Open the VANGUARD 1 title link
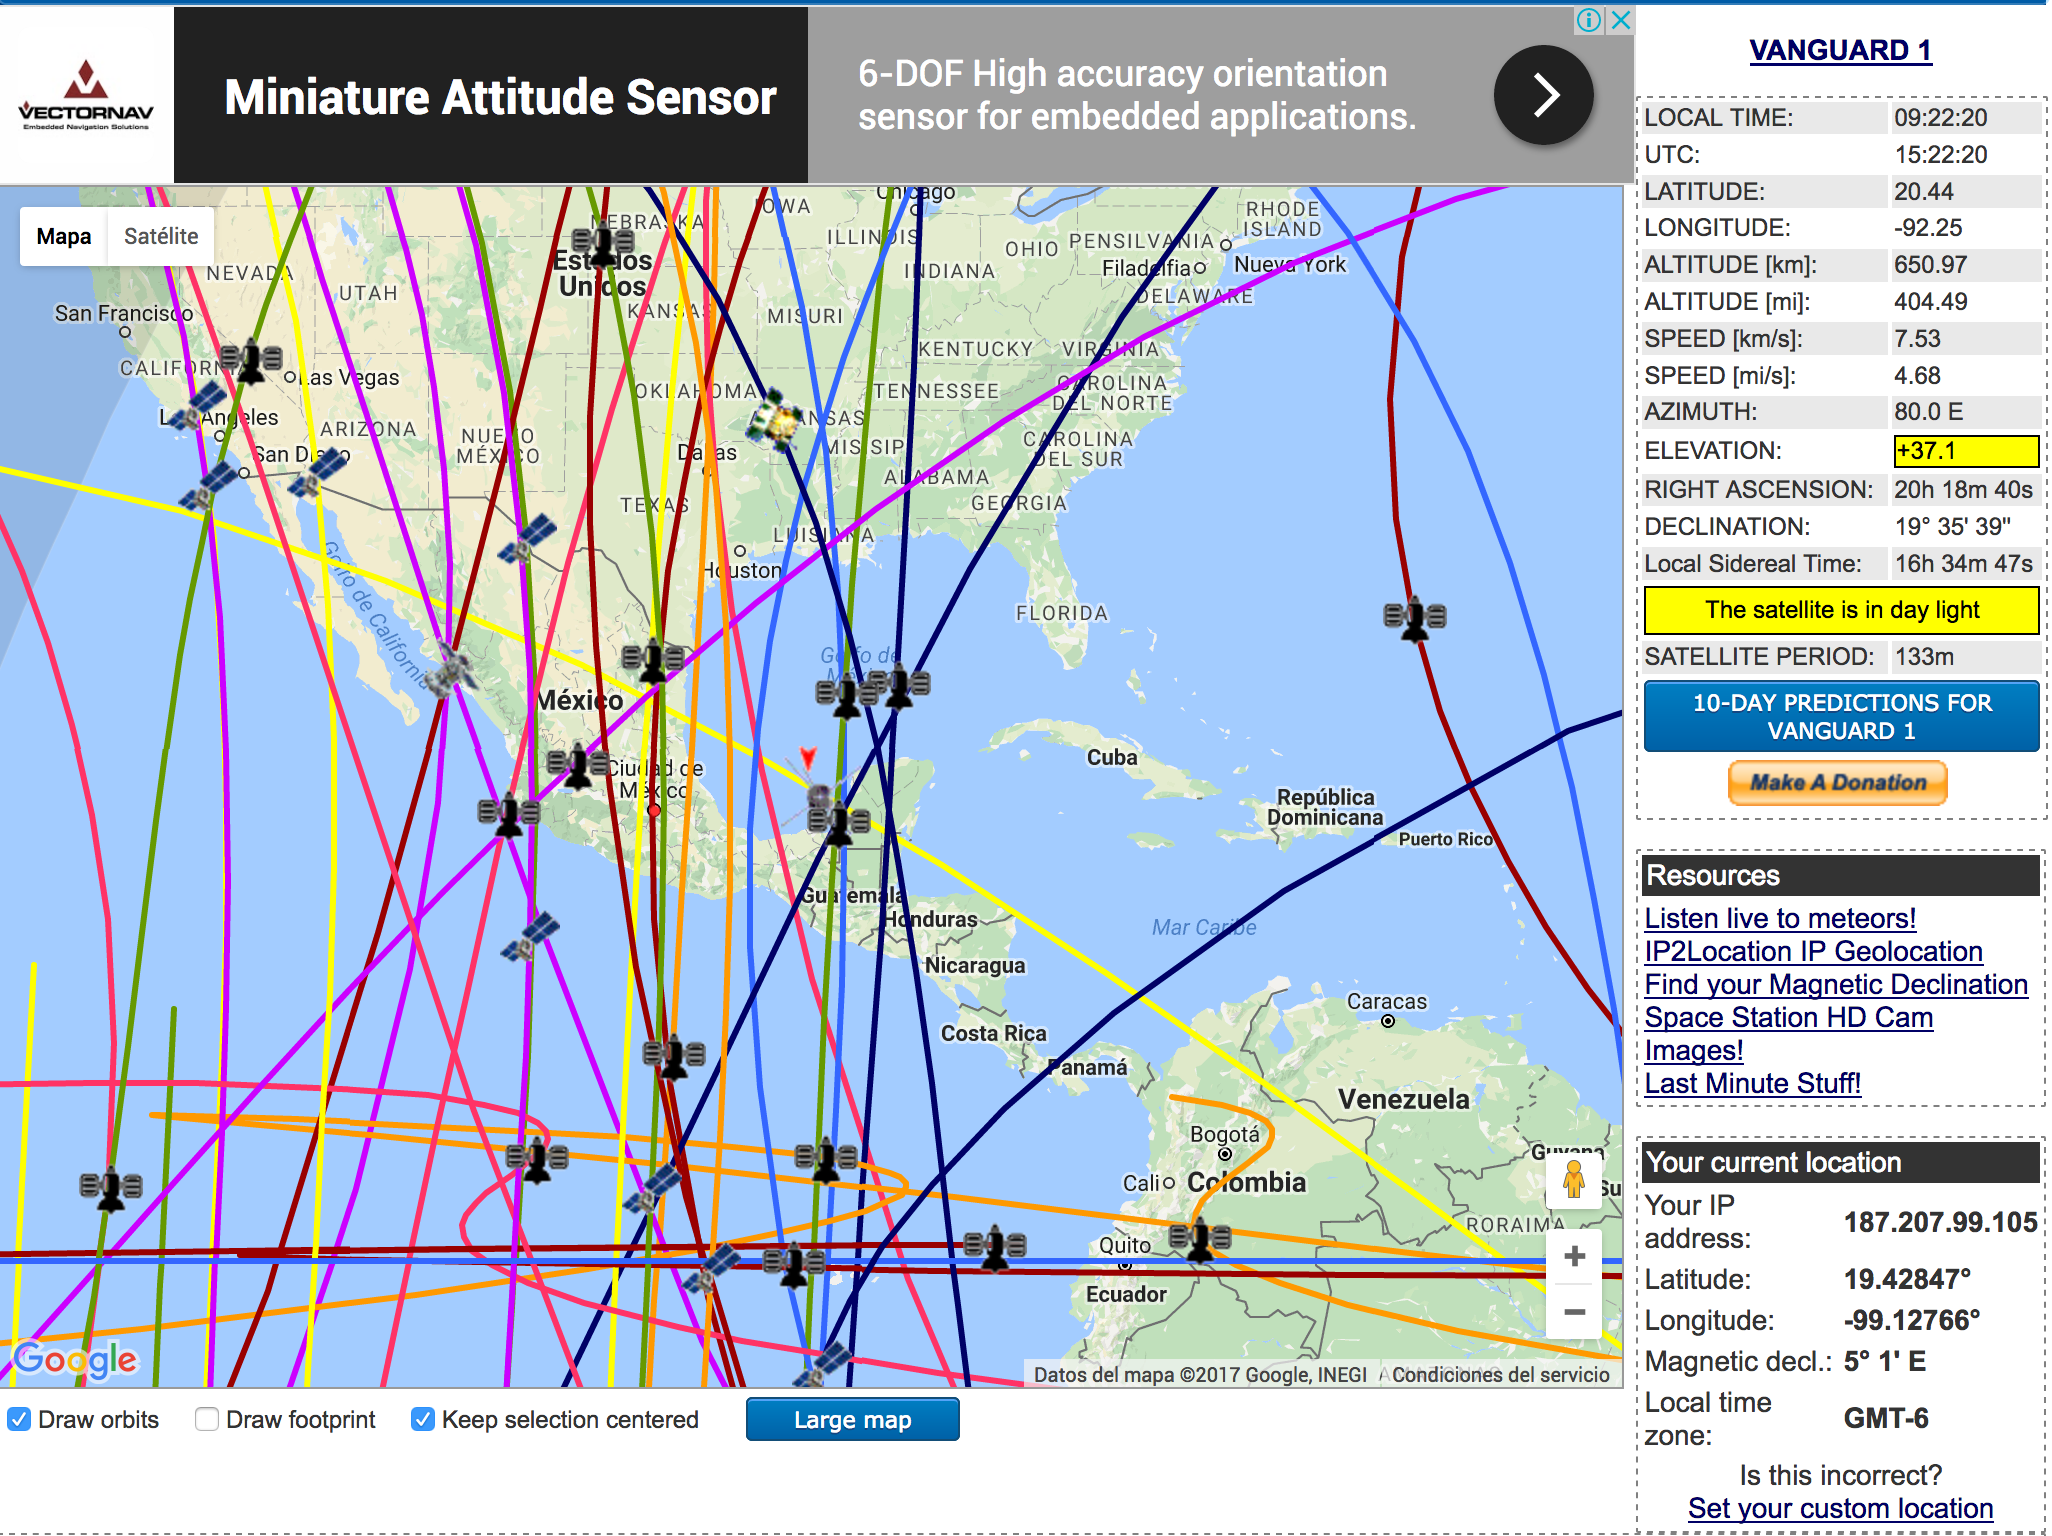This screenshot has width=2052, height=1536. [x=1840, y=50]
